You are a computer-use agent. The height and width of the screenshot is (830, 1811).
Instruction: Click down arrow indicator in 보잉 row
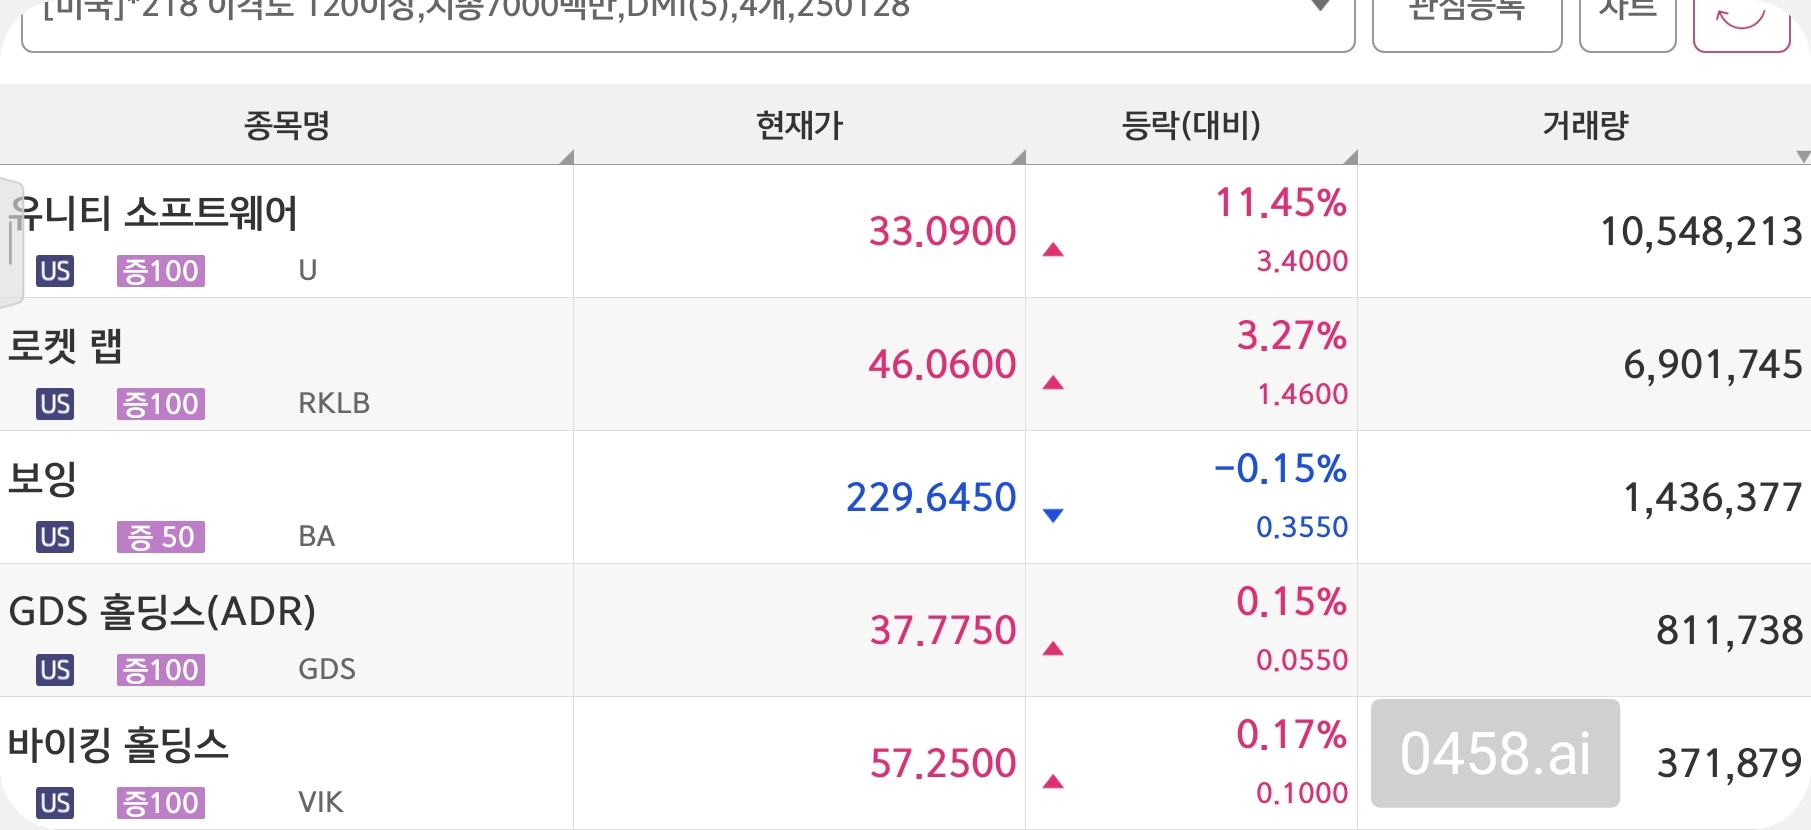[x=1053, y=516]
